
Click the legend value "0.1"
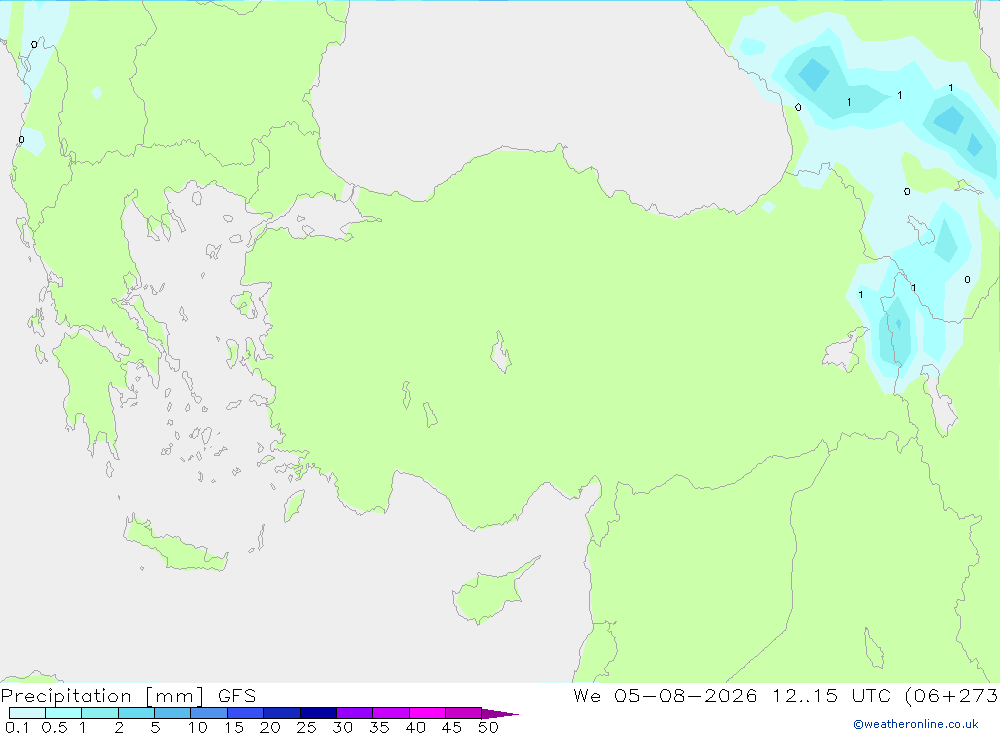[x=17, y=727]
